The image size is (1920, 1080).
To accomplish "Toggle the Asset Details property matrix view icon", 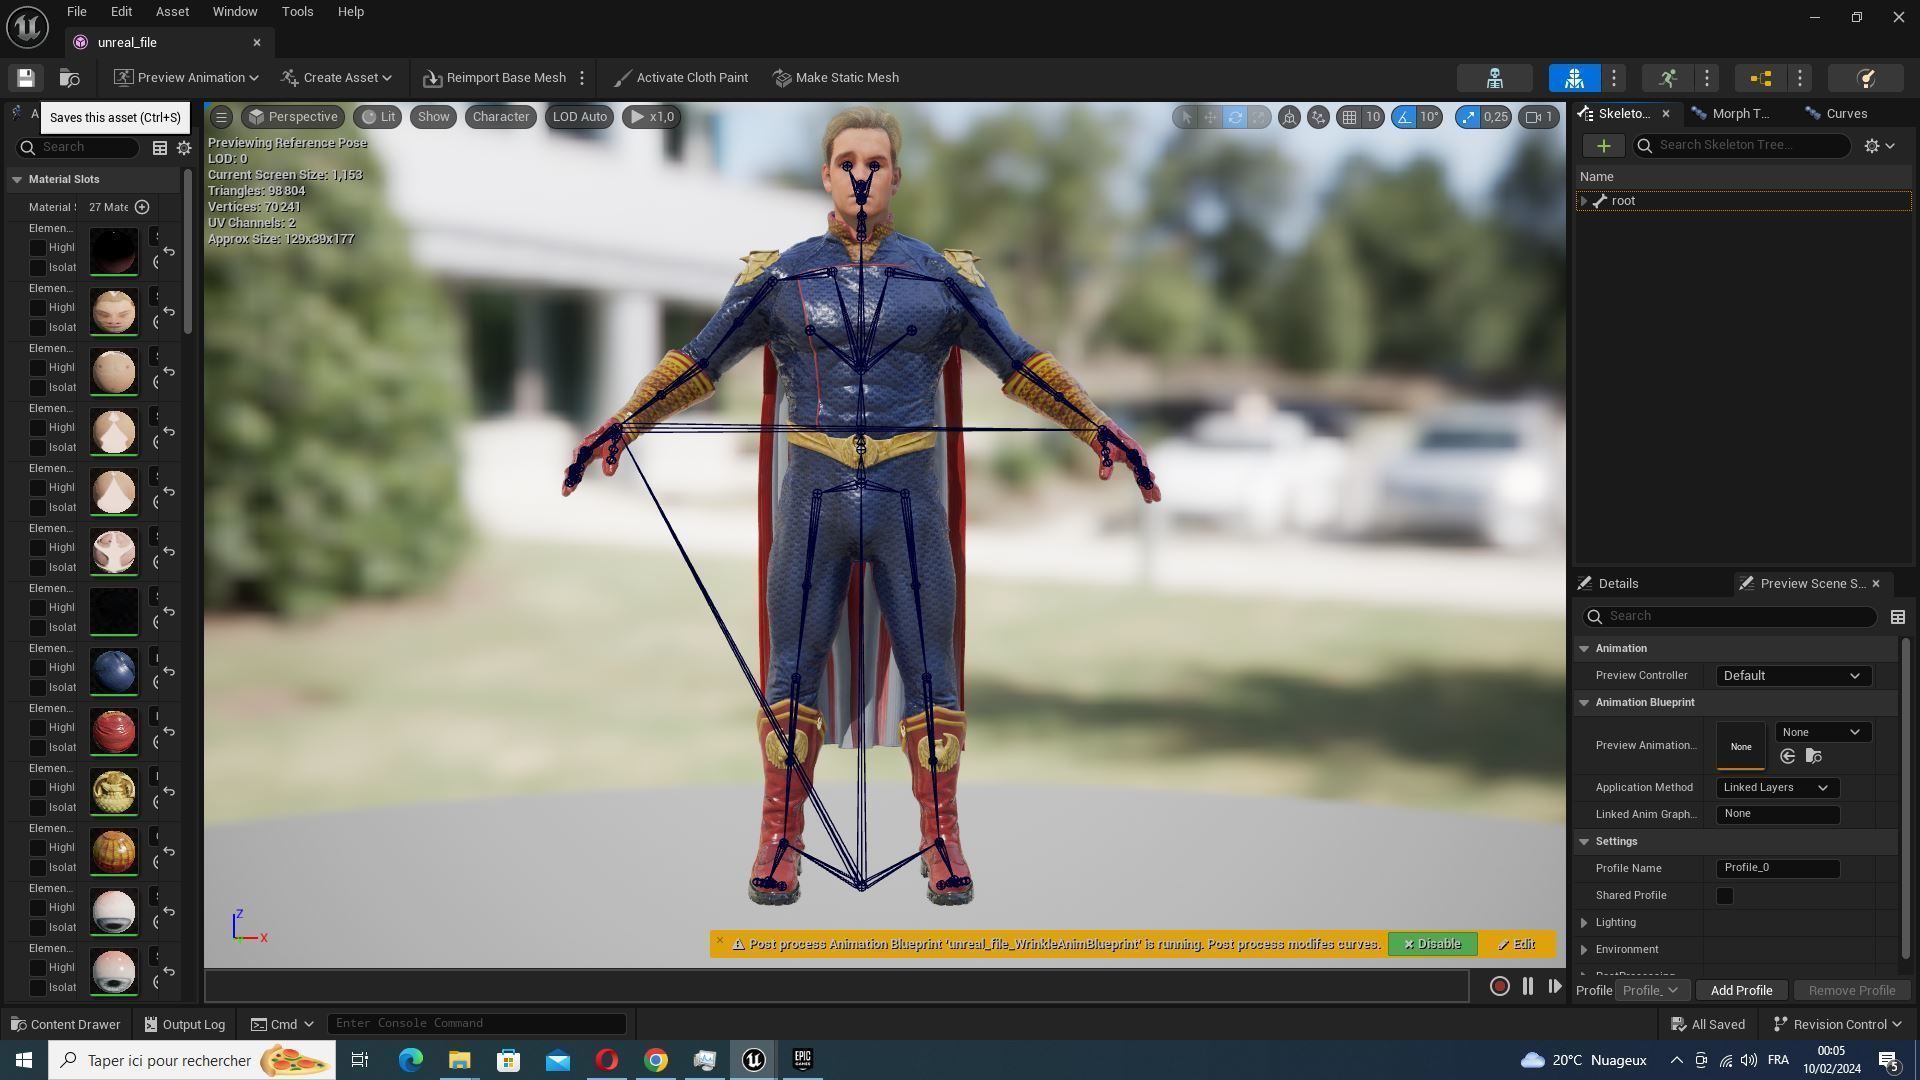I will [159, 148].
